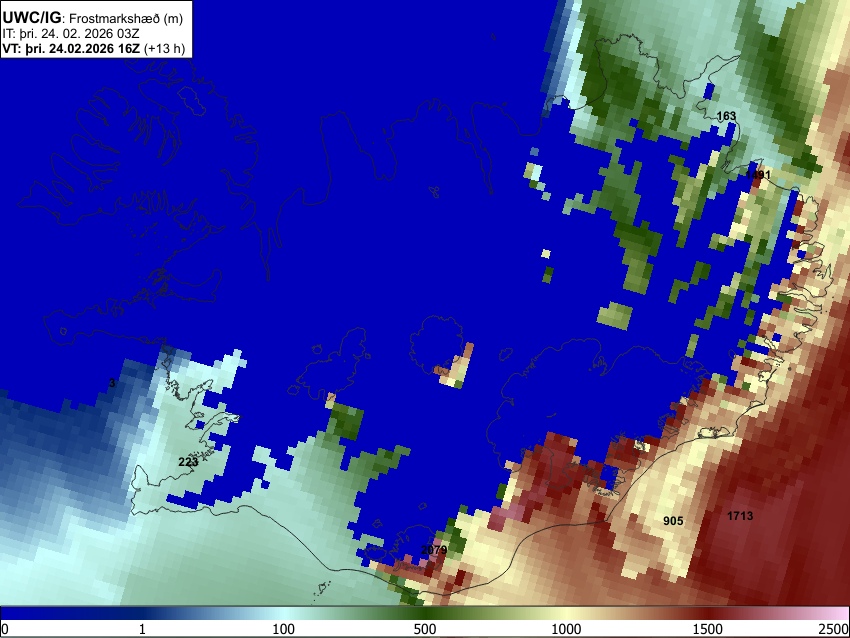Click the map value label '2079'
Screen dimensions: 850x638
tap(434, 550)
